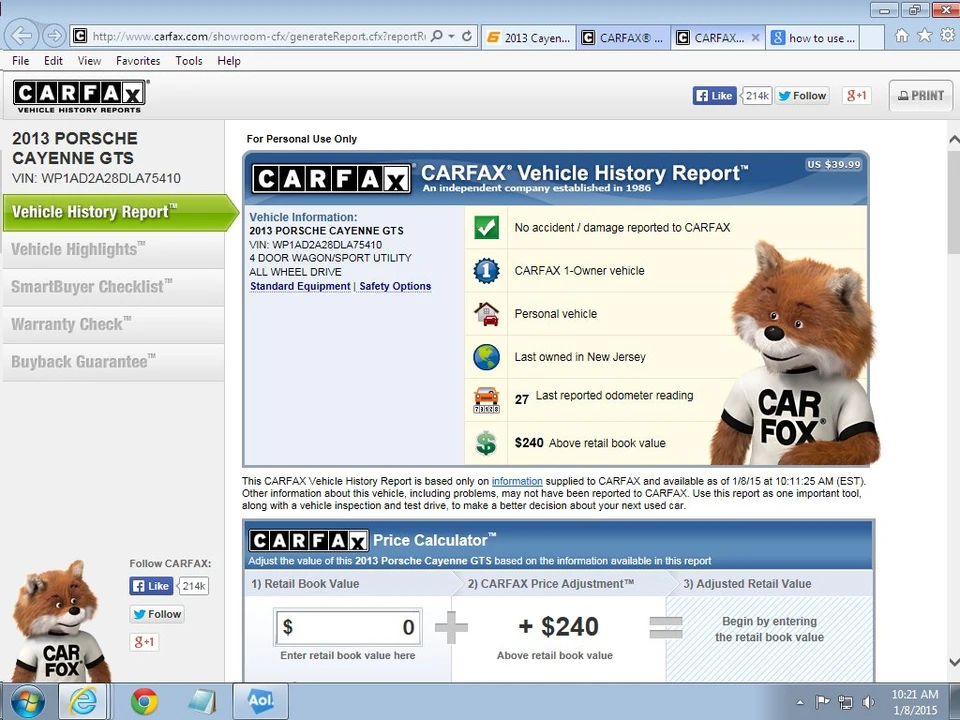Click the '27' odometer reading value

point(522,399)
